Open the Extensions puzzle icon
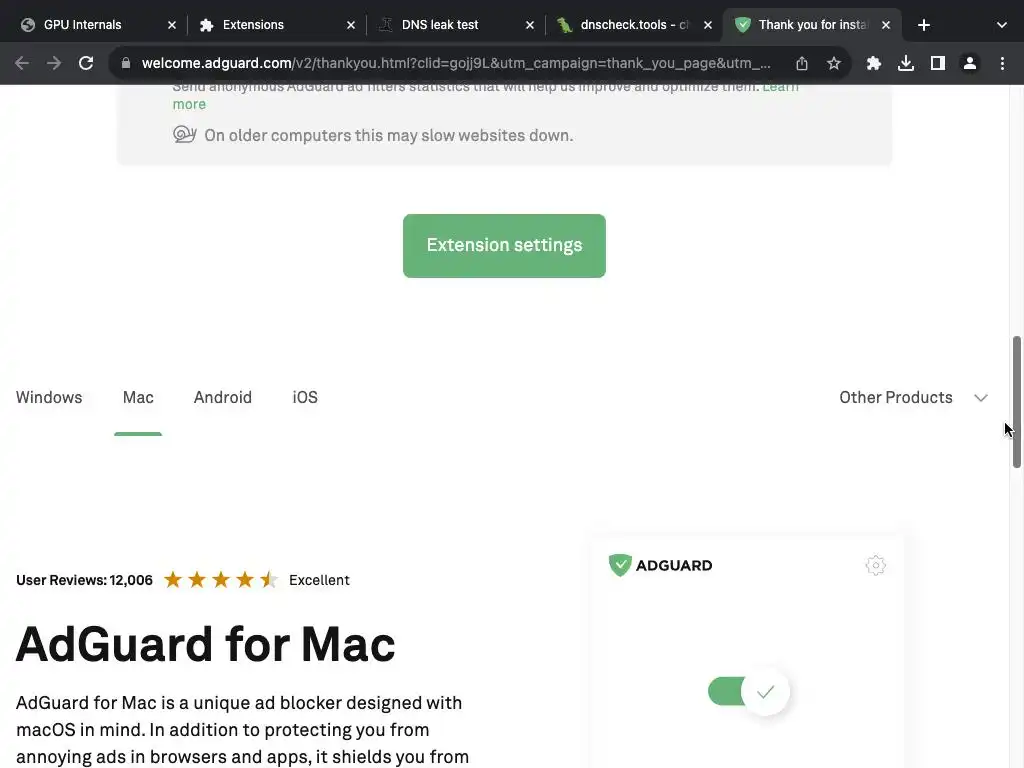 pos(874,63)
